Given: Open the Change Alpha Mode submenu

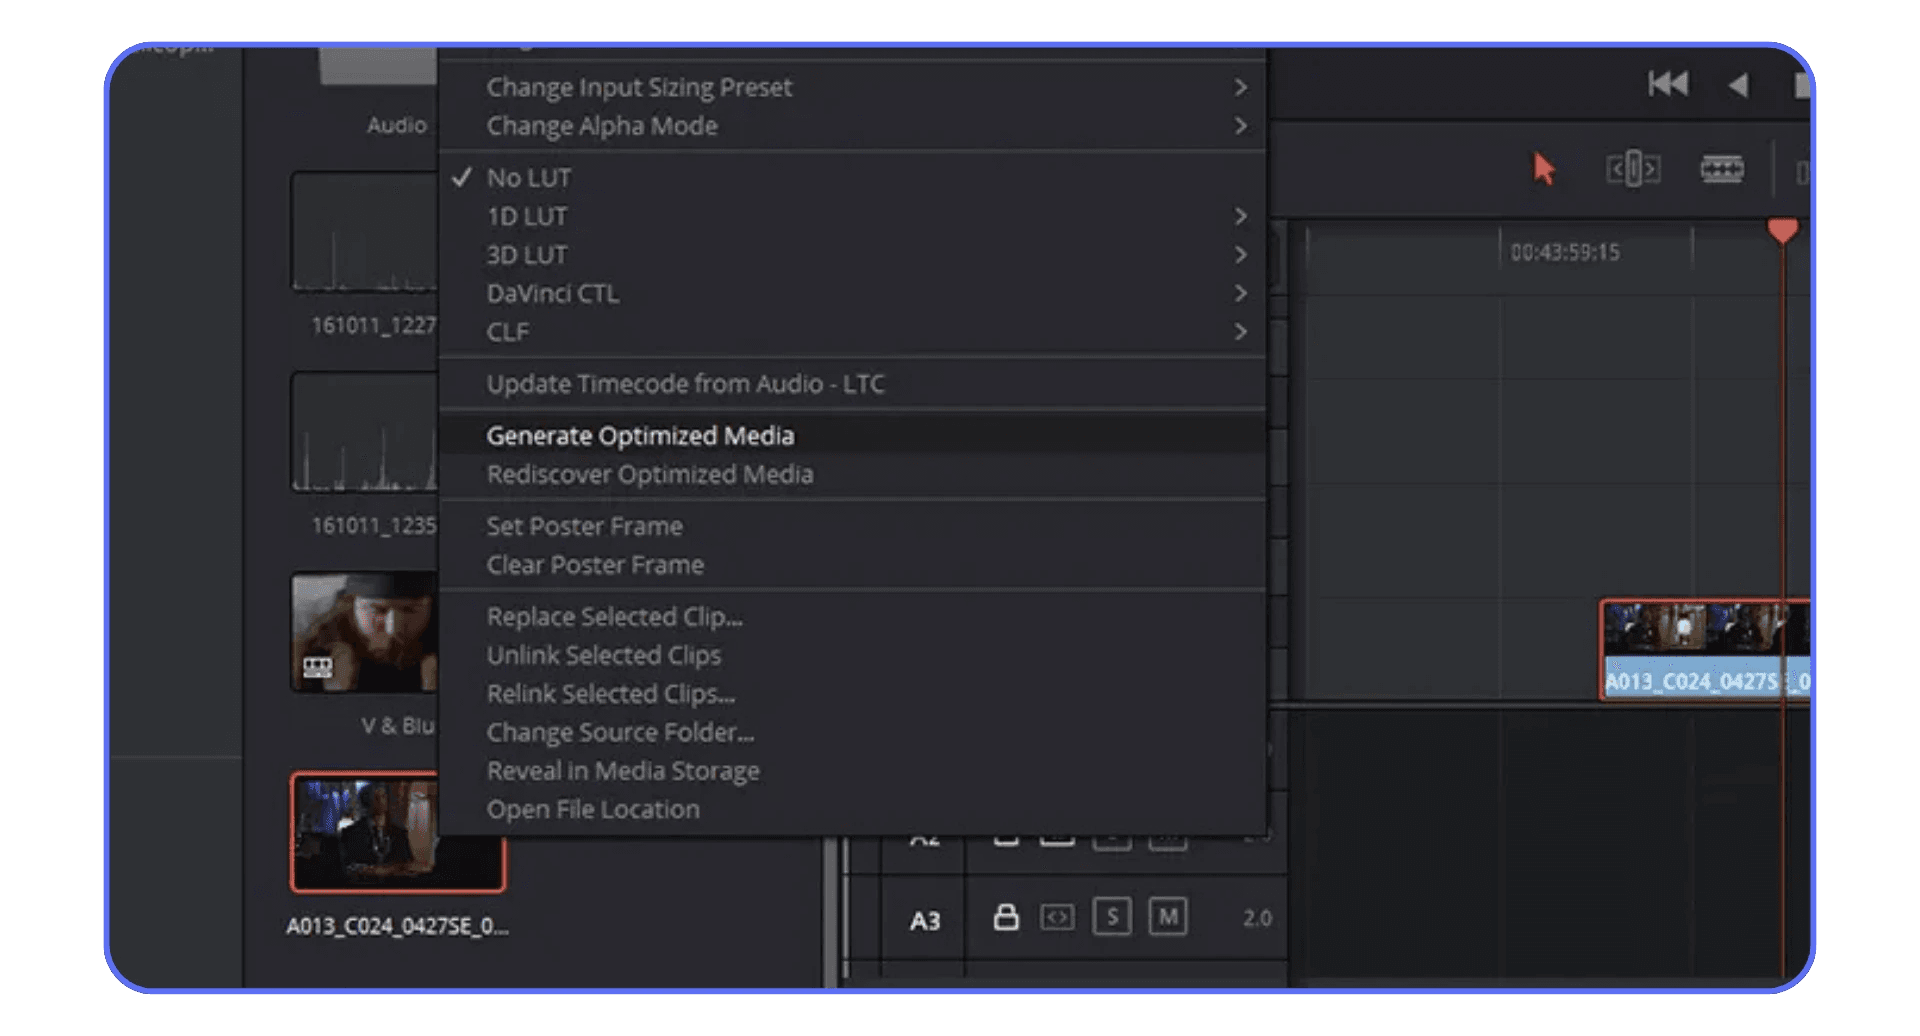Looking at the screenshot, I should (x=601, y=126).
